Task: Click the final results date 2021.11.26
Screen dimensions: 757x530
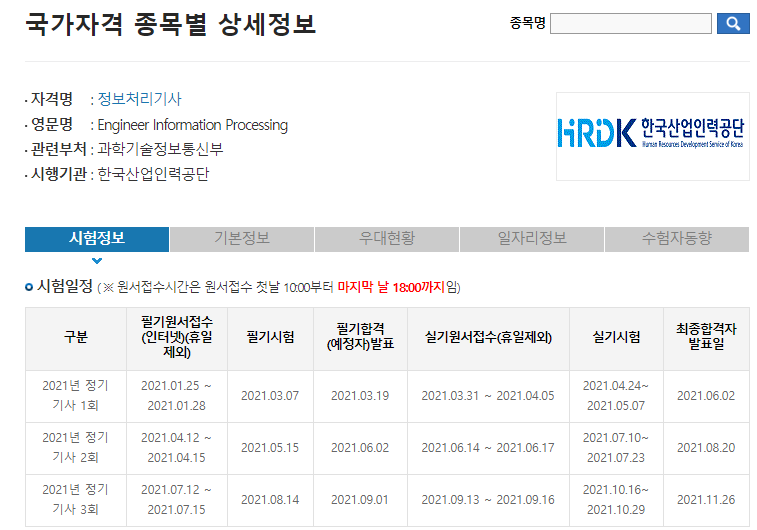Action: [x=706, y=500]
